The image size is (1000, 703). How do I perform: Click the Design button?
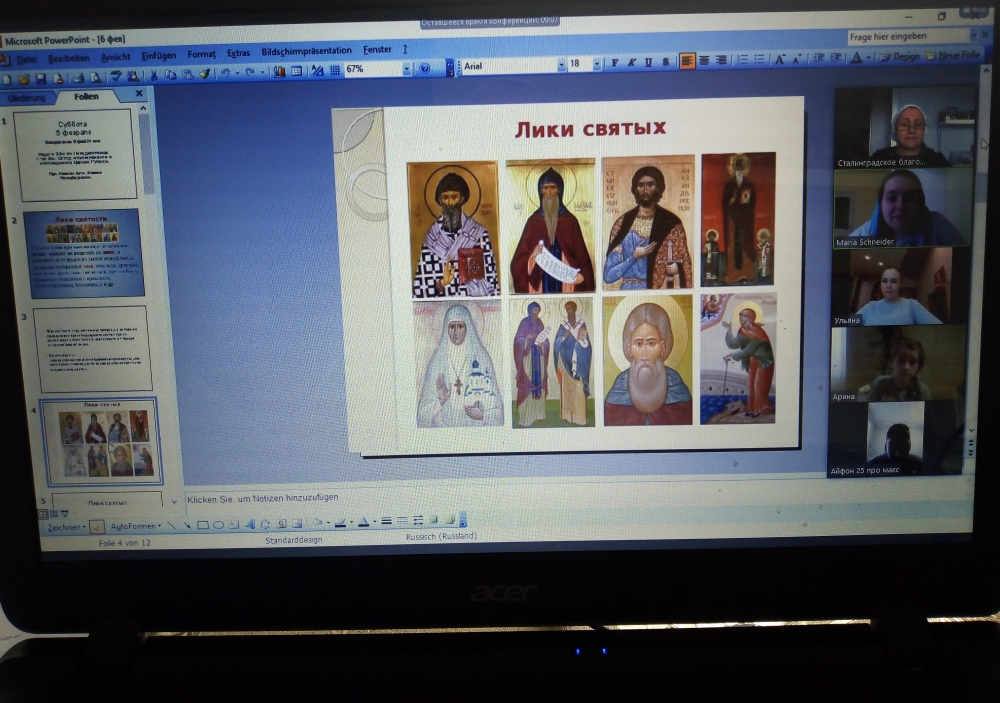tap(900, 57)
